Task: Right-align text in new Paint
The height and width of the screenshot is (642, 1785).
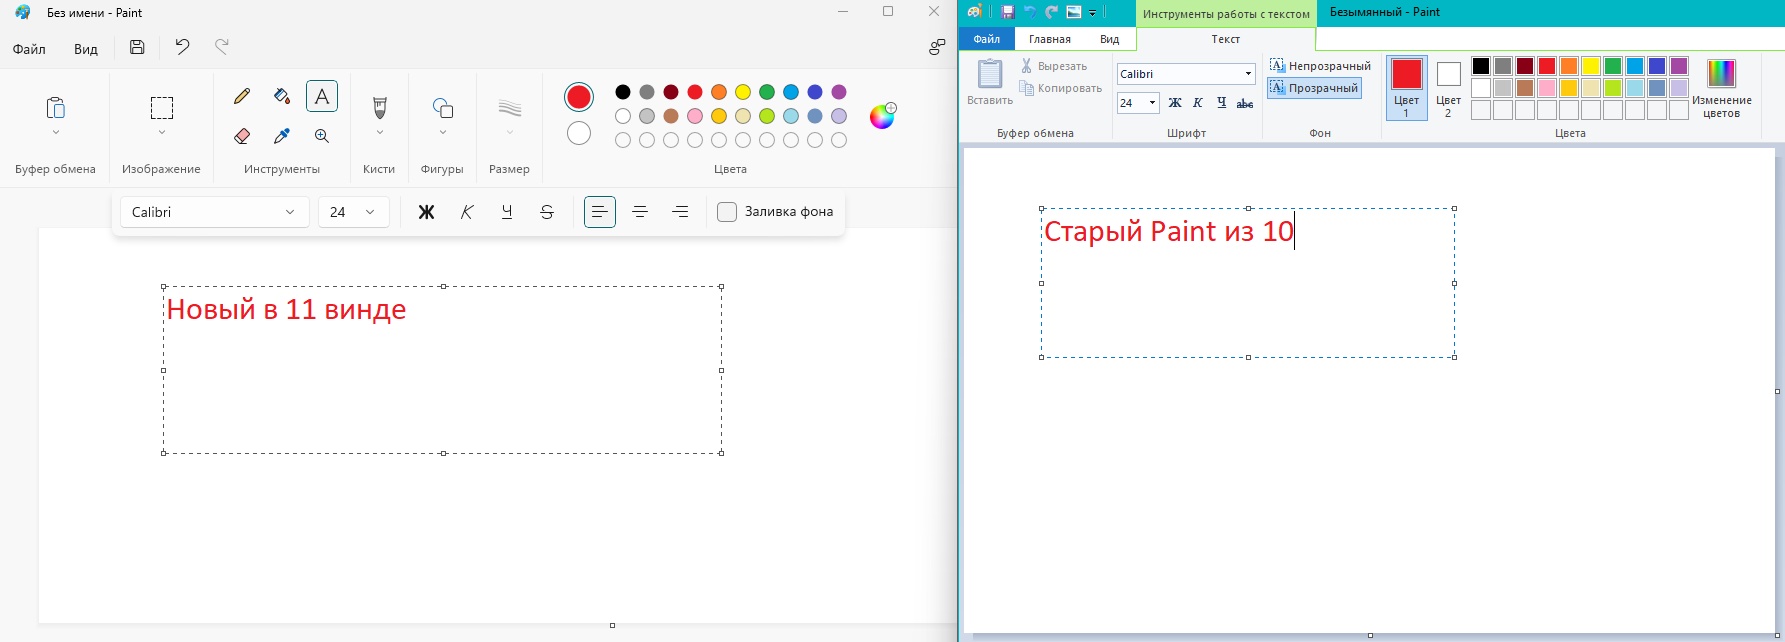Action: pyautogui.click(x=680, y=212)
